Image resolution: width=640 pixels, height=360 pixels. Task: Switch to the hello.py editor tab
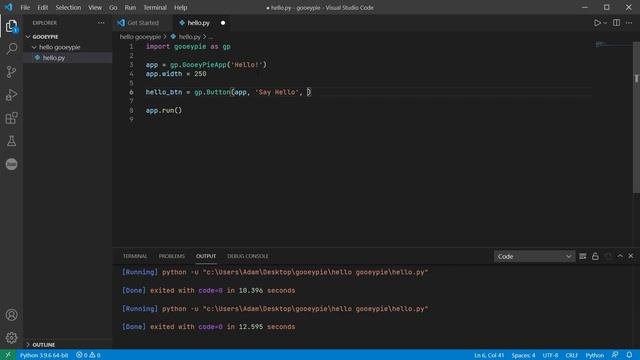198,23
